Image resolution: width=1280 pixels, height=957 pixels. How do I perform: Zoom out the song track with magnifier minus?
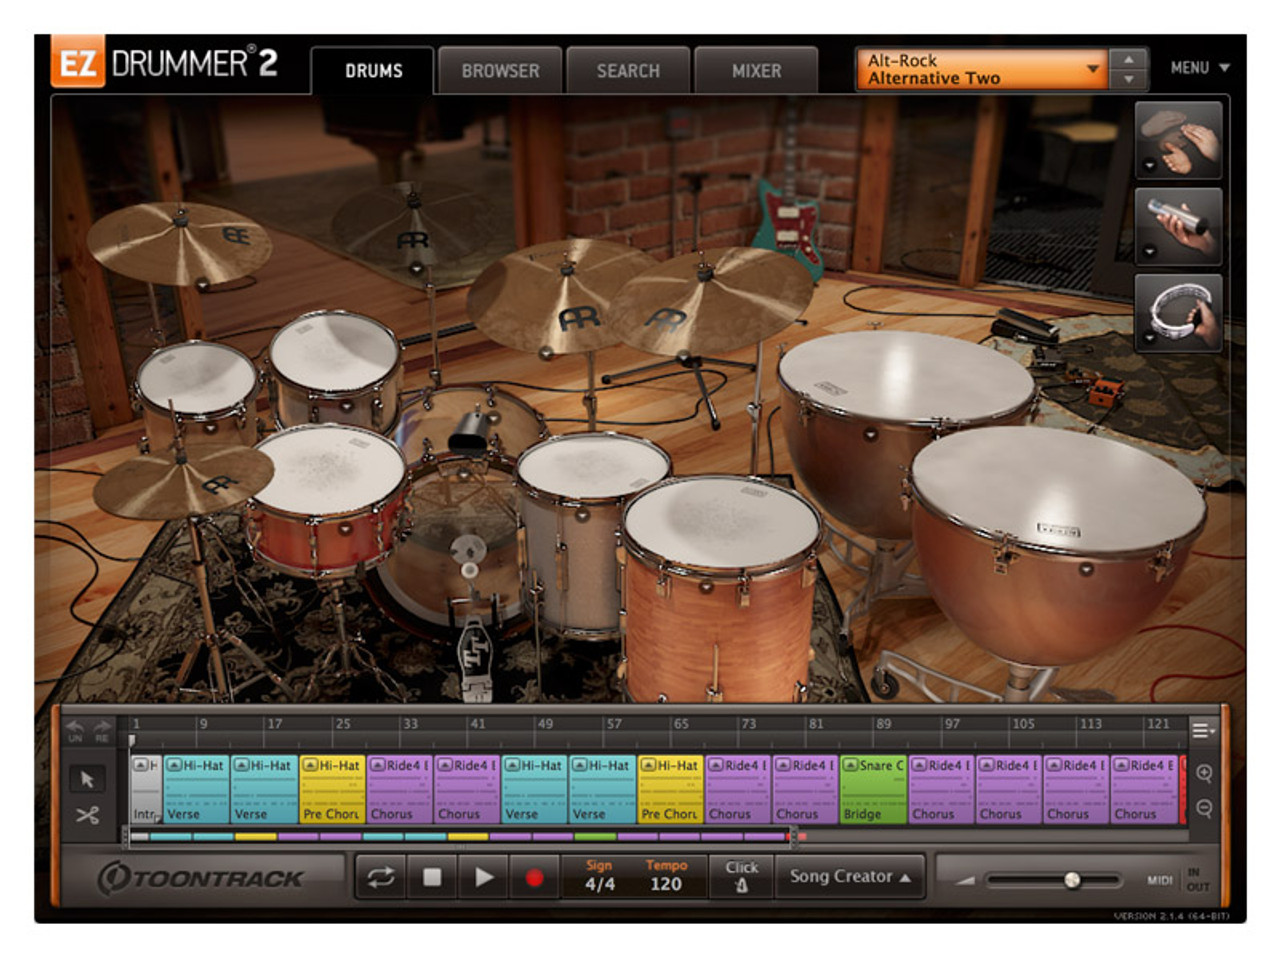coord(1204,808)
